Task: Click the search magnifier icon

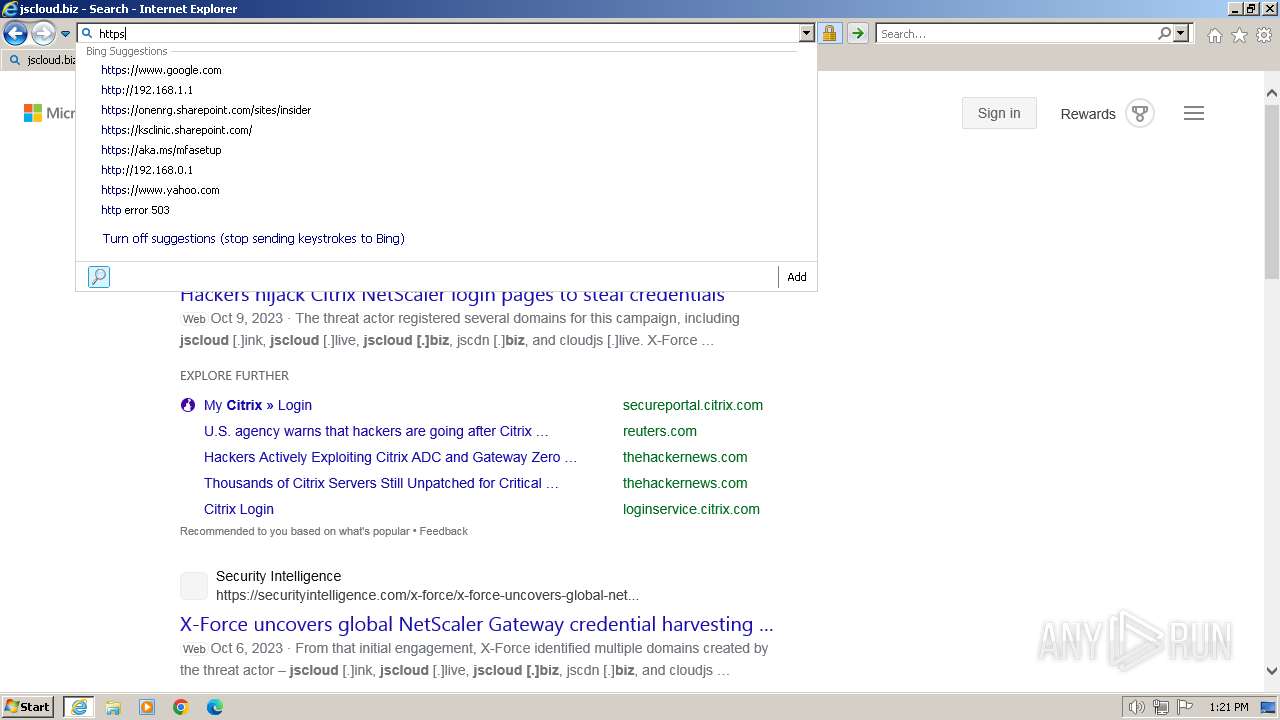Action: (1164, 33)
